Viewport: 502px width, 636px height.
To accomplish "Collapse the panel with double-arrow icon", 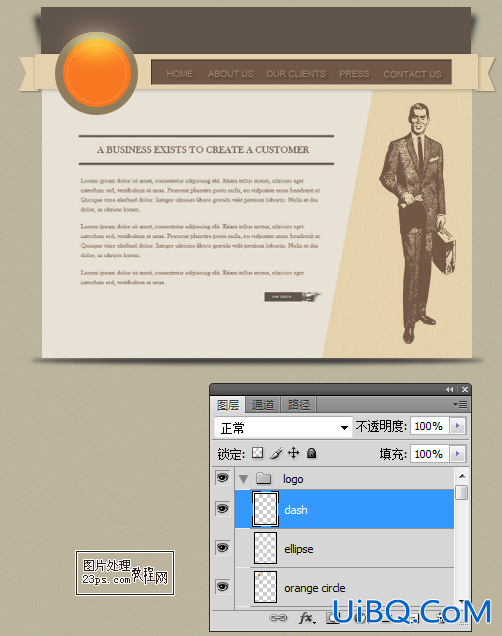I will (x=450, y=389).
